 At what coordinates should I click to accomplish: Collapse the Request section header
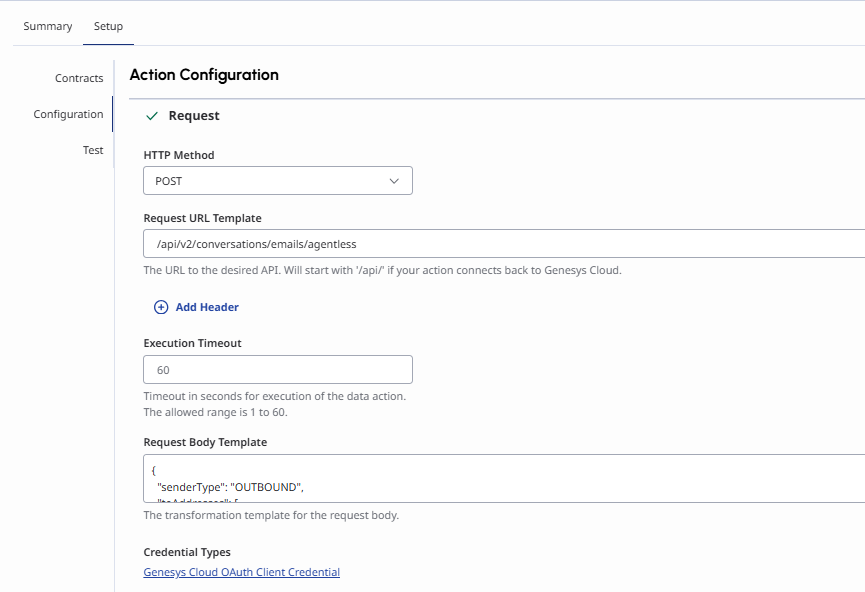(x=194, y=116)
